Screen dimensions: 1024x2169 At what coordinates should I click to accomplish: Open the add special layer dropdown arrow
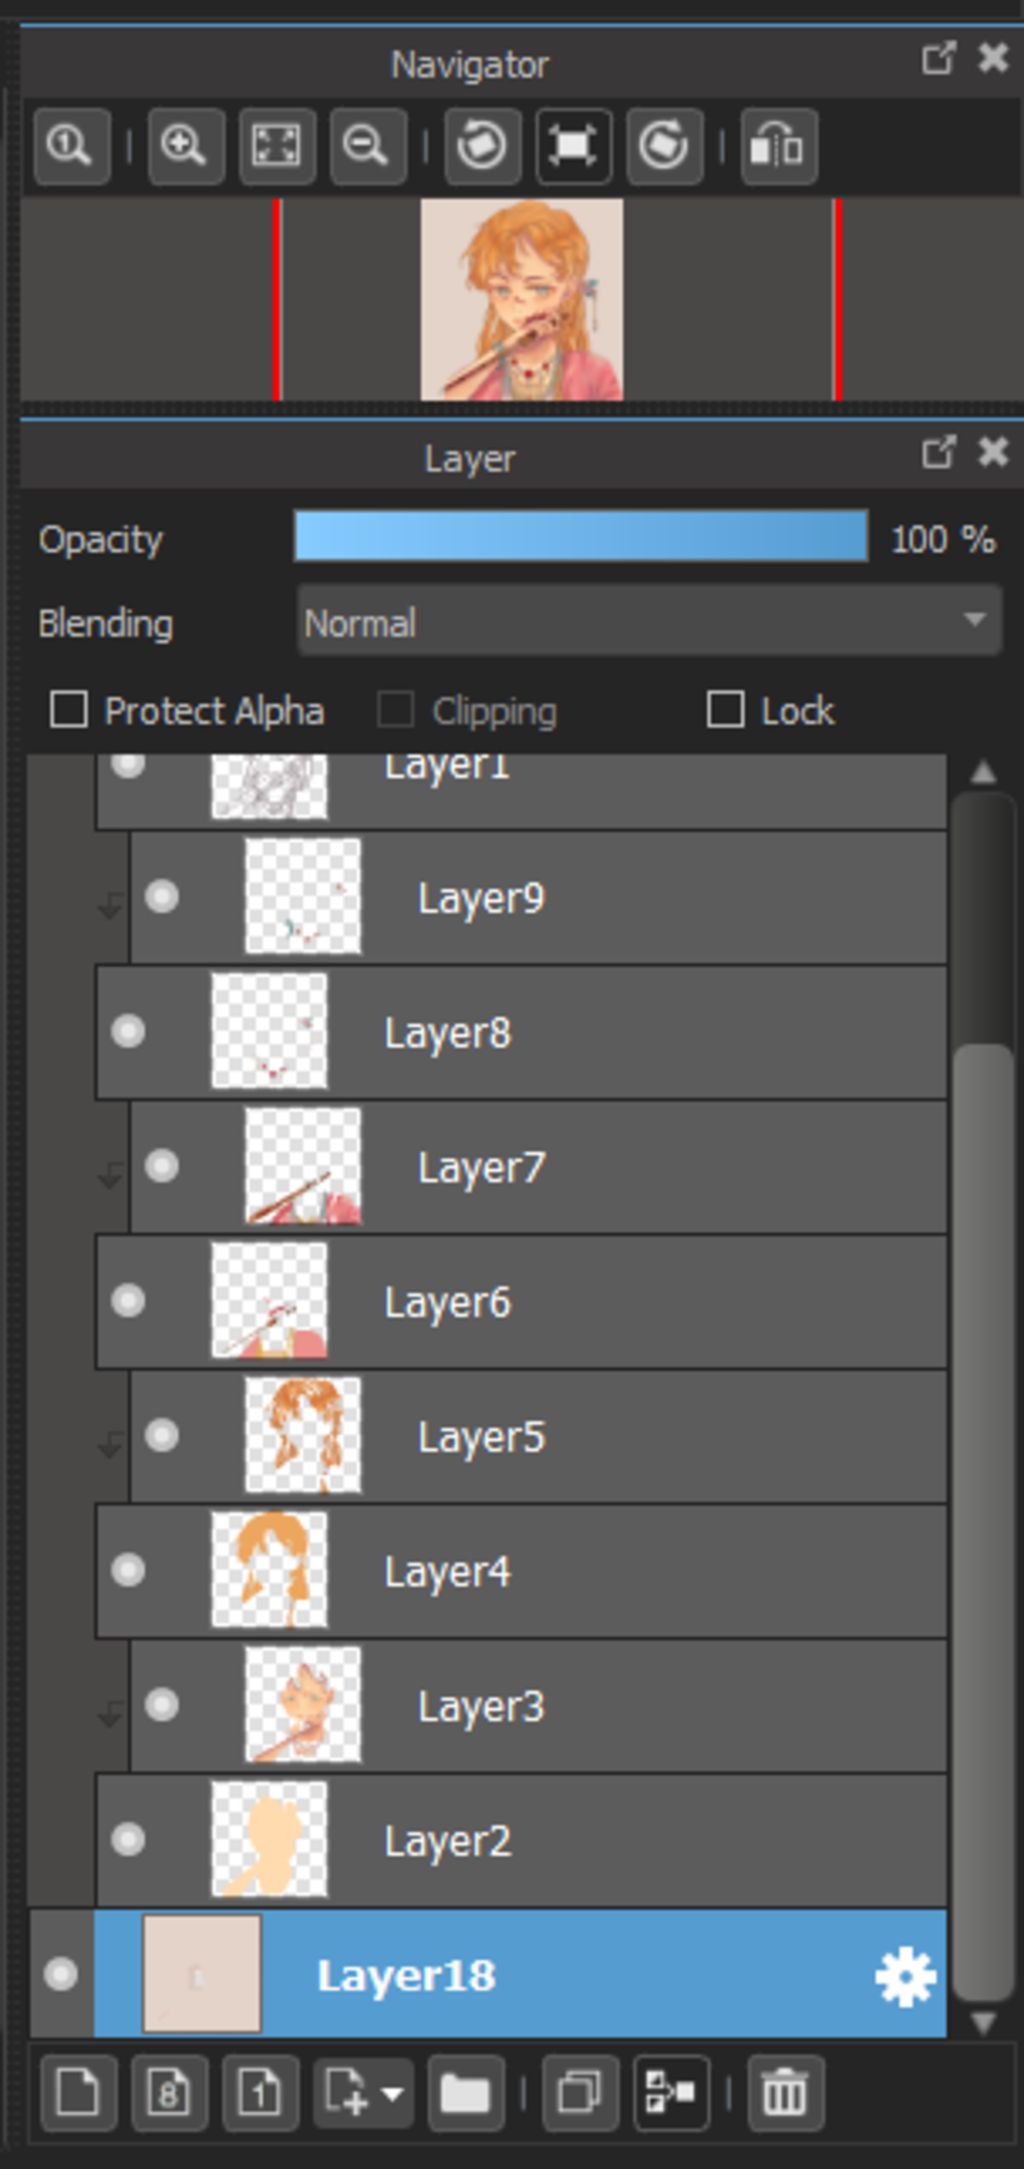coord(393,2092)
